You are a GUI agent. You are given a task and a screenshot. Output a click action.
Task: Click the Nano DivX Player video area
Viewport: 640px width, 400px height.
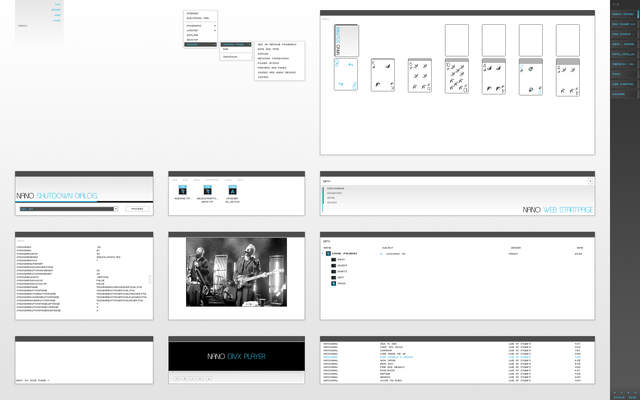236,356
